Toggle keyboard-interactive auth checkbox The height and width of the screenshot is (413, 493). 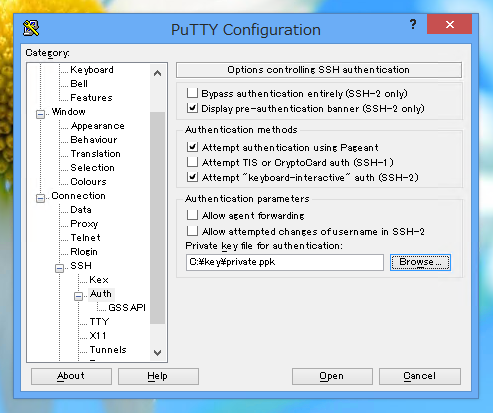192,177
